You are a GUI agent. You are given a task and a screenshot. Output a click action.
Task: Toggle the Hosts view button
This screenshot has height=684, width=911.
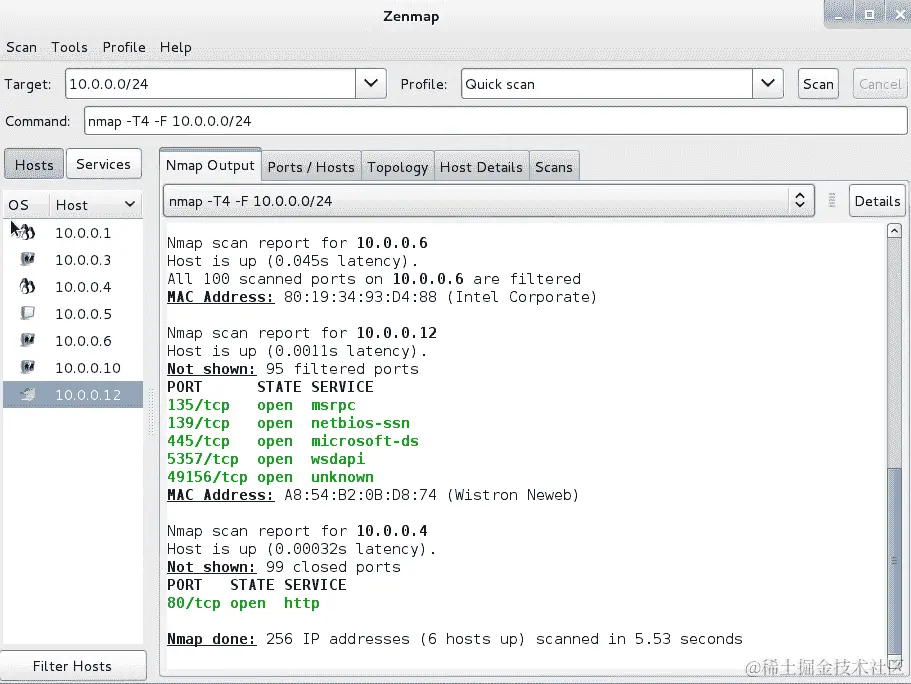[34, 164]
